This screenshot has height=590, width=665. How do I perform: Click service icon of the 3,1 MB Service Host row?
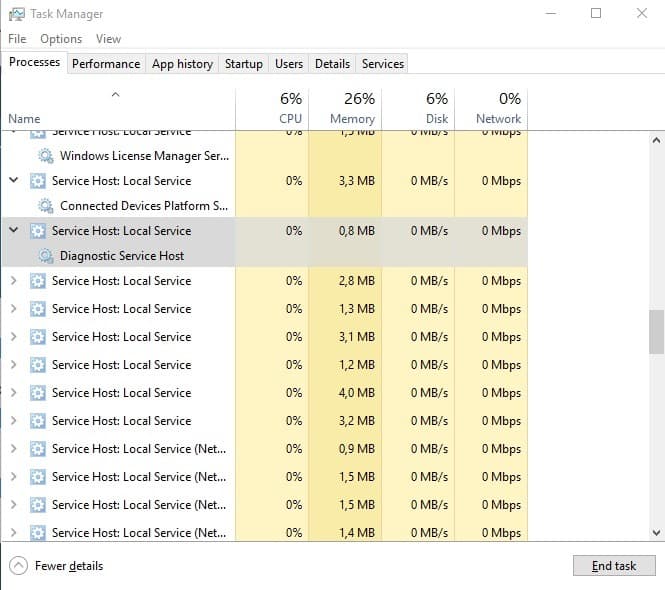click(x=38, y=337)
